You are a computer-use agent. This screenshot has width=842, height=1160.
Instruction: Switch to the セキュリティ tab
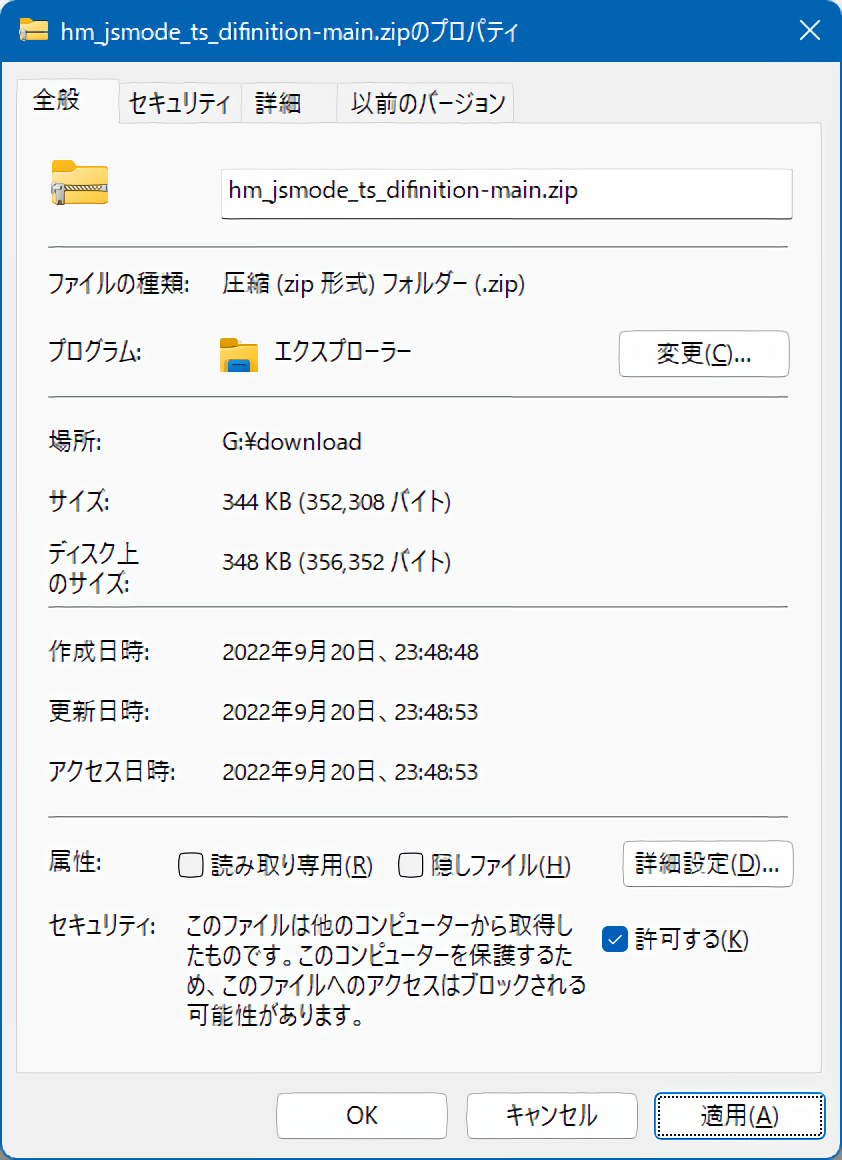[x=180, y=103]
